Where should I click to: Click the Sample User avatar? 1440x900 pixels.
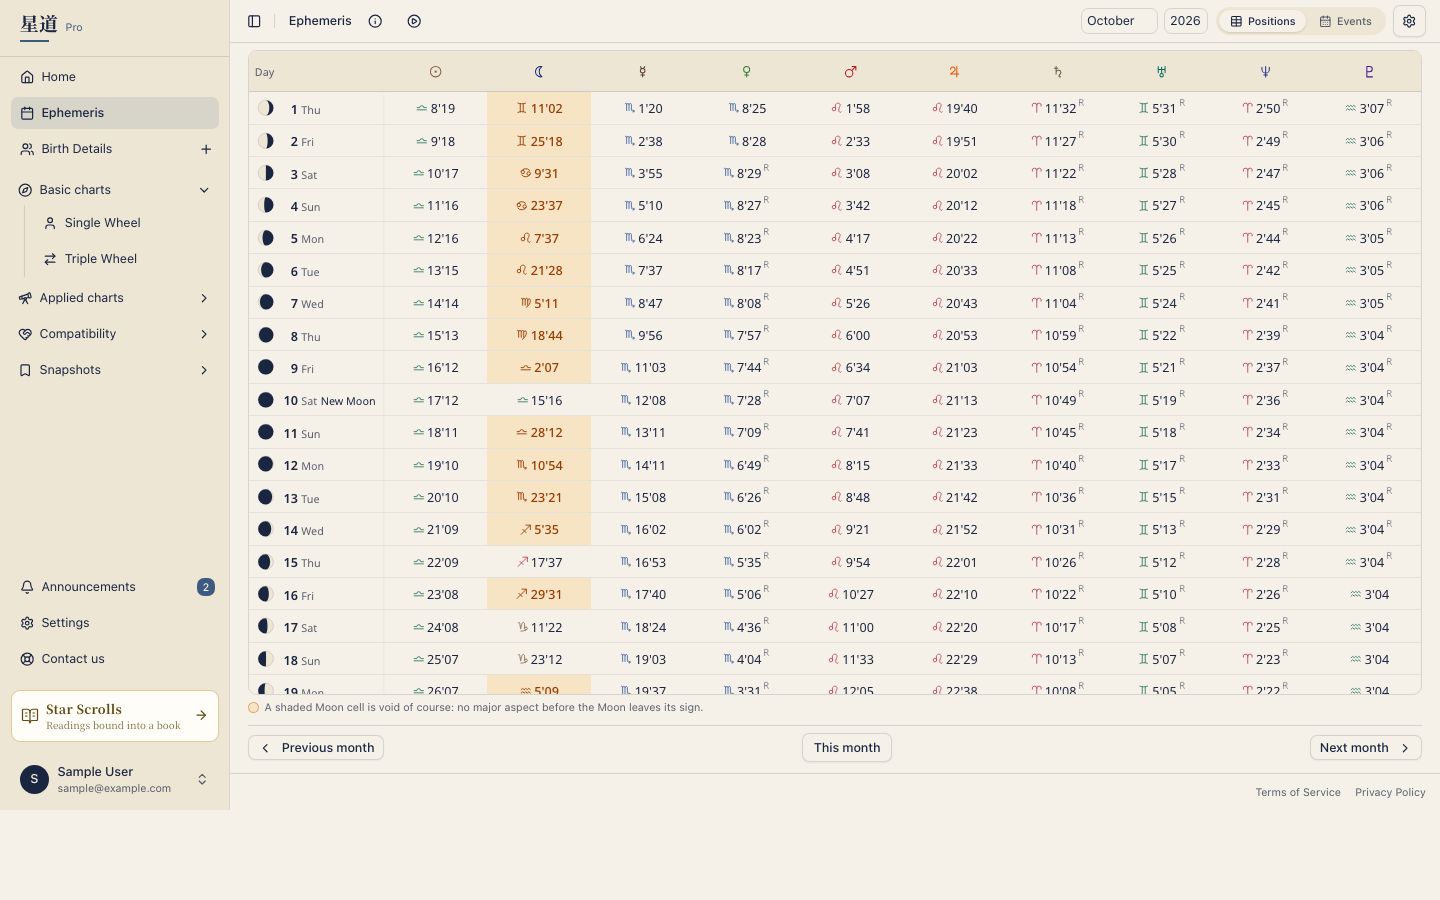34,779
